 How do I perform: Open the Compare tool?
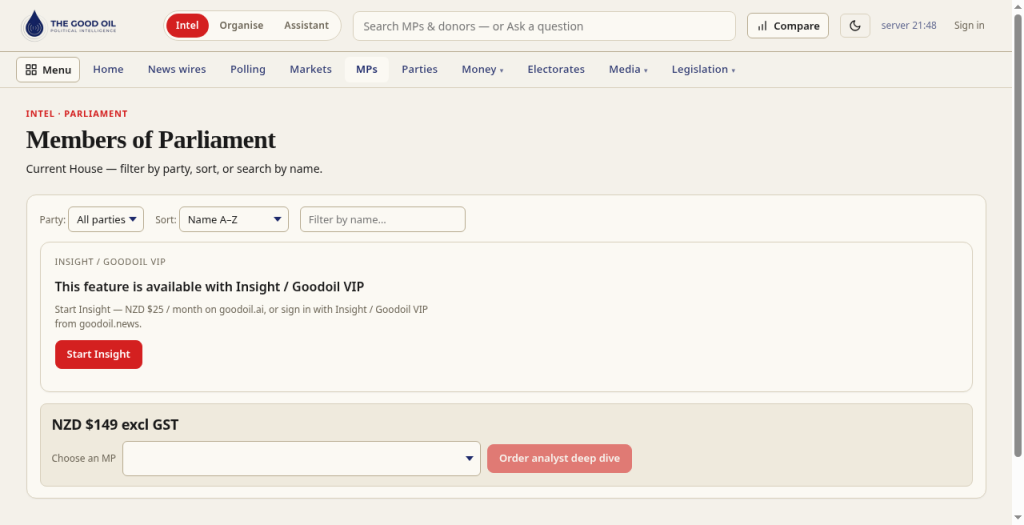788,26
